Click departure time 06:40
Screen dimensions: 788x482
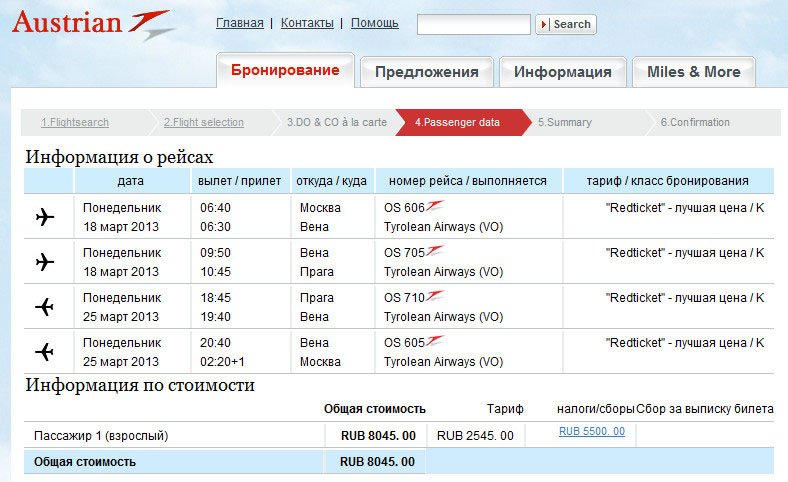coord(216,208)
